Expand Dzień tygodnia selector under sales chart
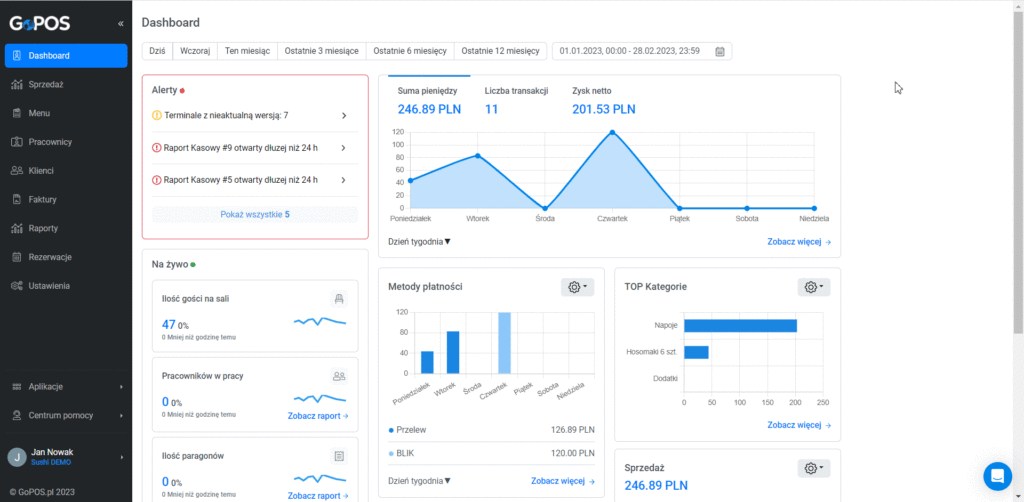The image size is (1024, 502). point(419,242)
